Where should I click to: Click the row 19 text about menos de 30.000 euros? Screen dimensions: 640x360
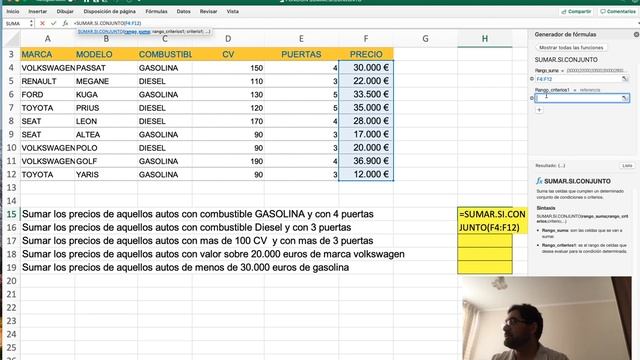[x=185, y=268]
